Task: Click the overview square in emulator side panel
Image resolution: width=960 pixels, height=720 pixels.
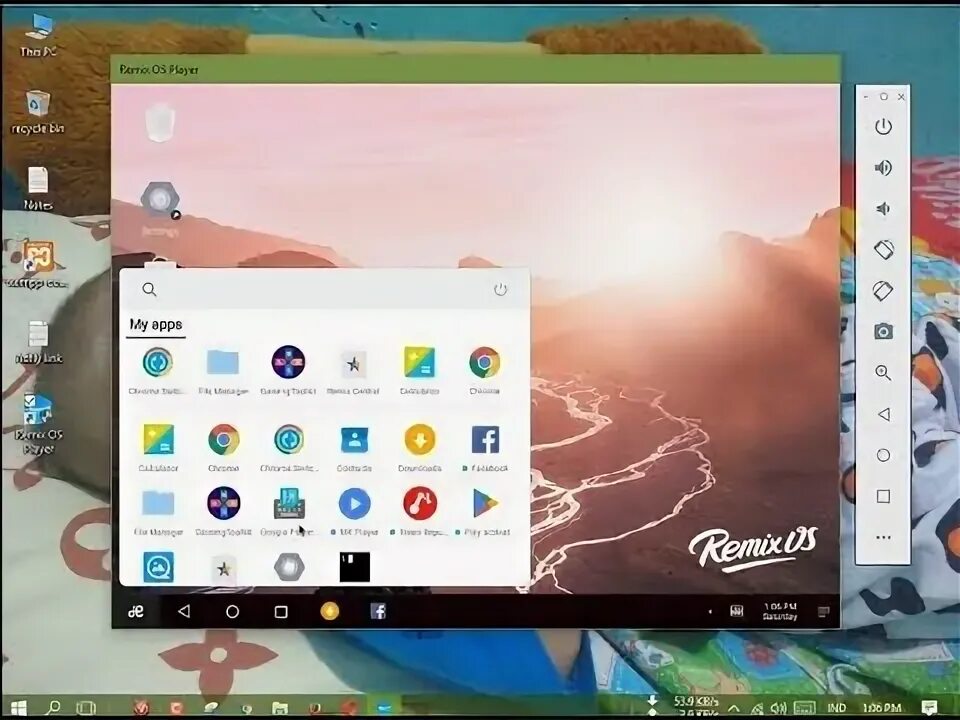Action: coord(883,496)
